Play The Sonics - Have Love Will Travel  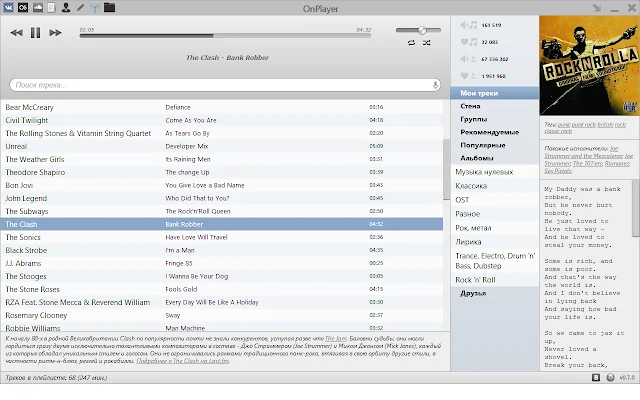coord(222,237)
